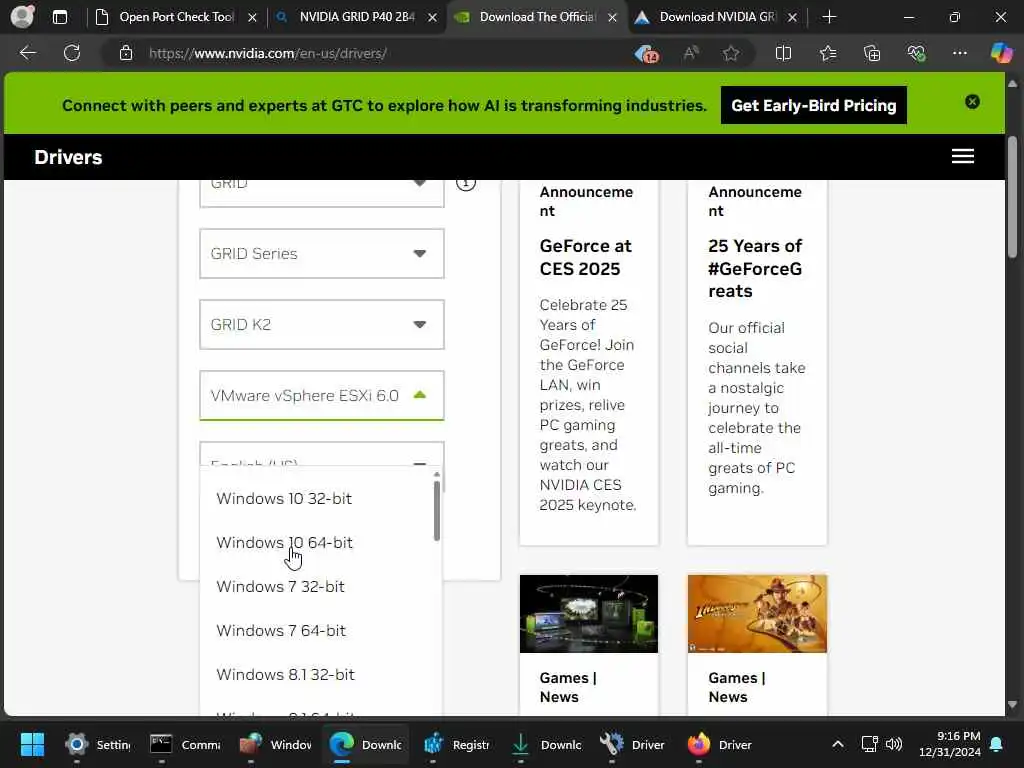Switch to the Open Port Check Tool tab

176,17
